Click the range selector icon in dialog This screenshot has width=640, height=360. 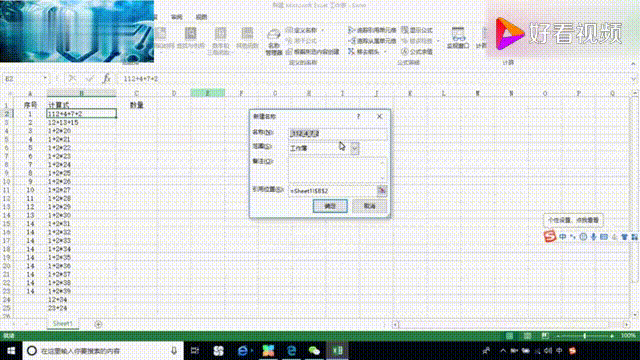382,191
